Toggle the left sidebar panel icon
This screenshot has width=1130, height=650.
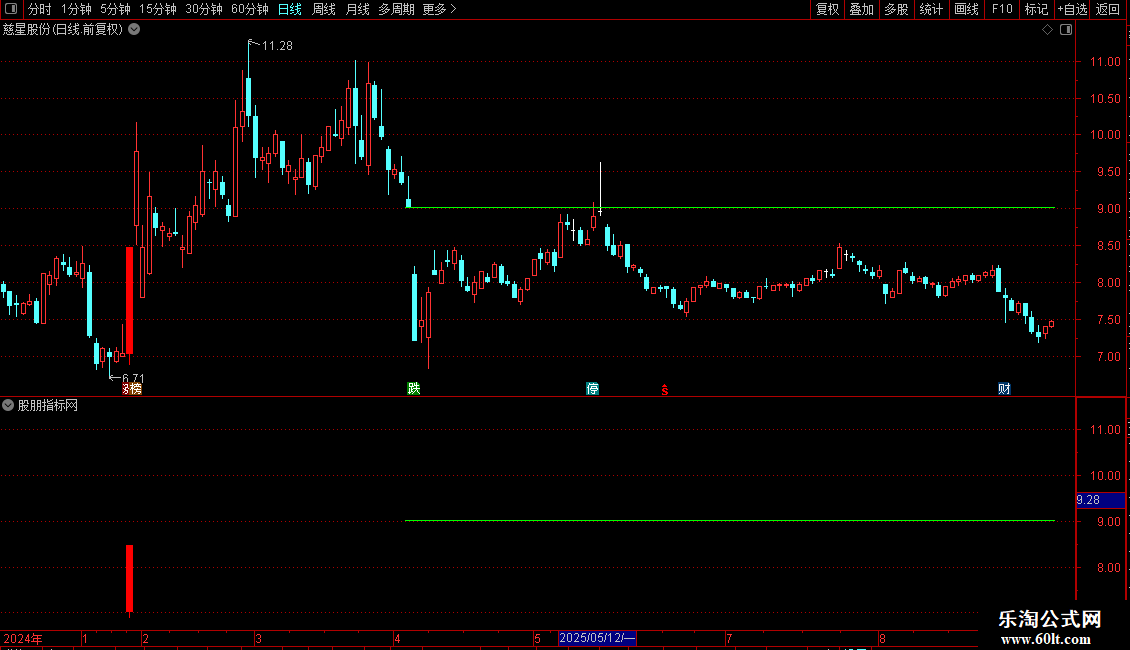tap(11, 9)
